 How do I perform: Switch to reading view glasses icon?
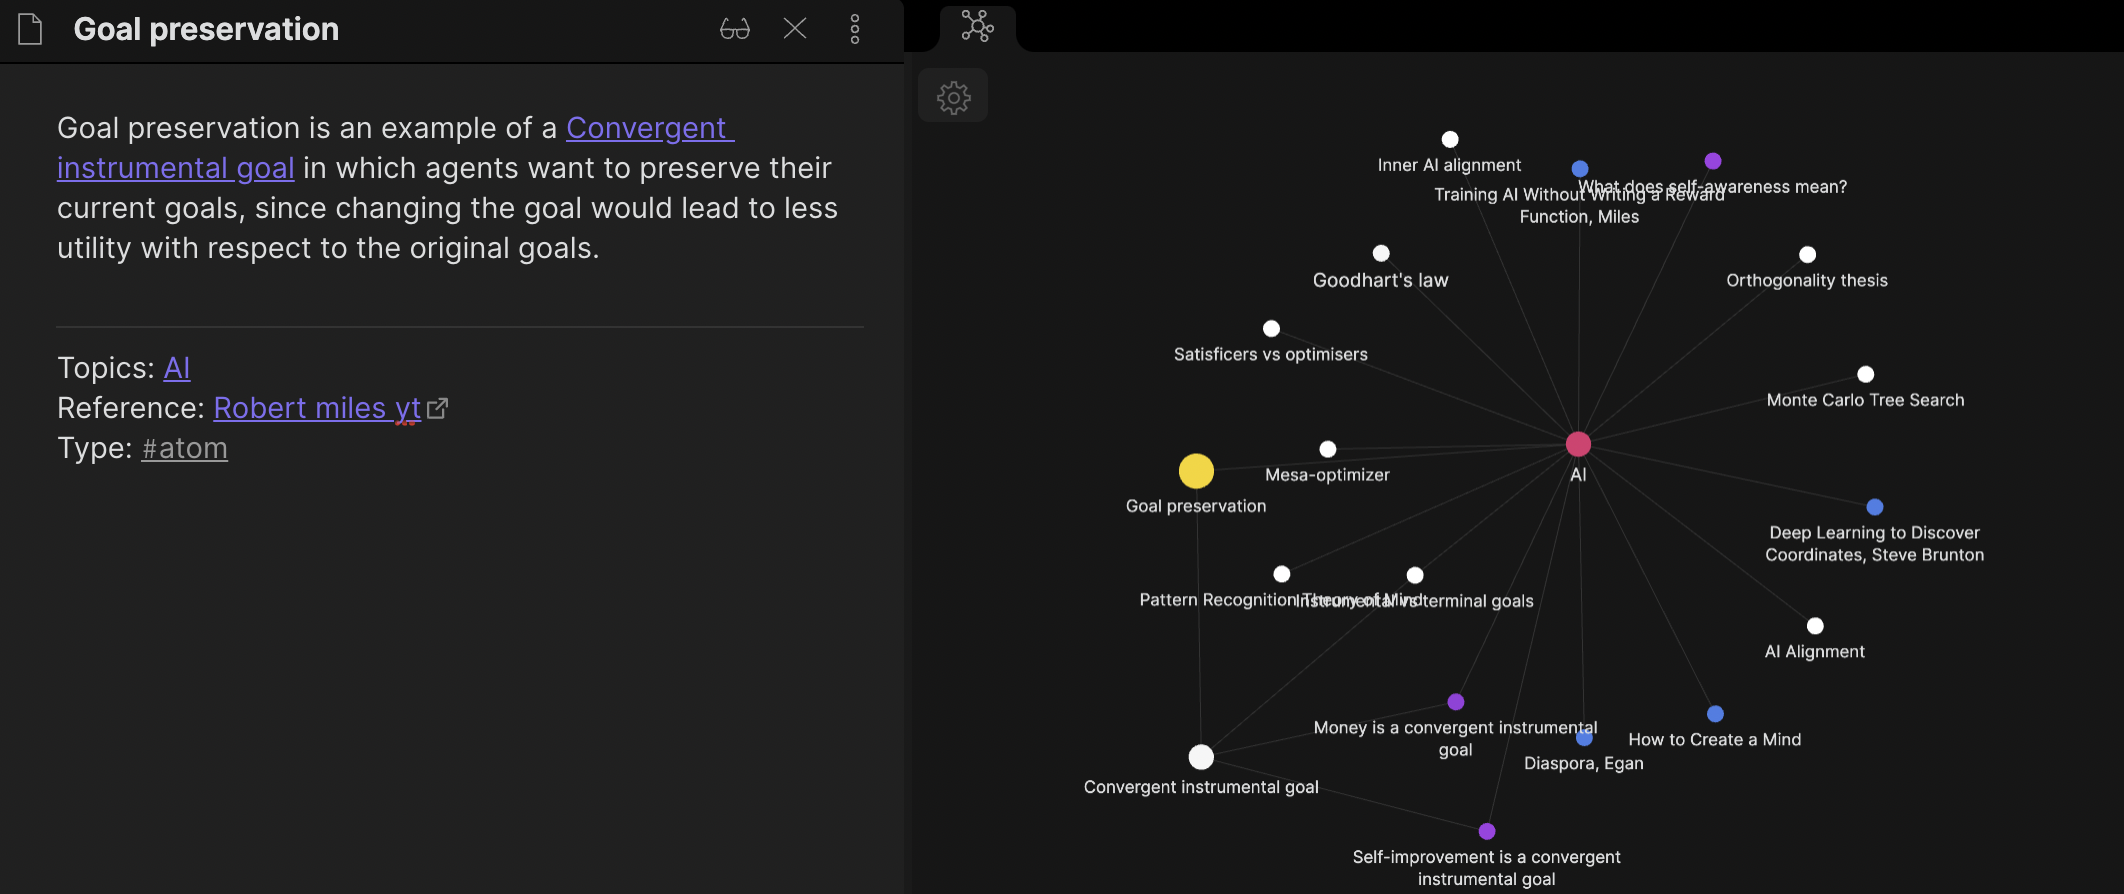(x=735, y=29)
